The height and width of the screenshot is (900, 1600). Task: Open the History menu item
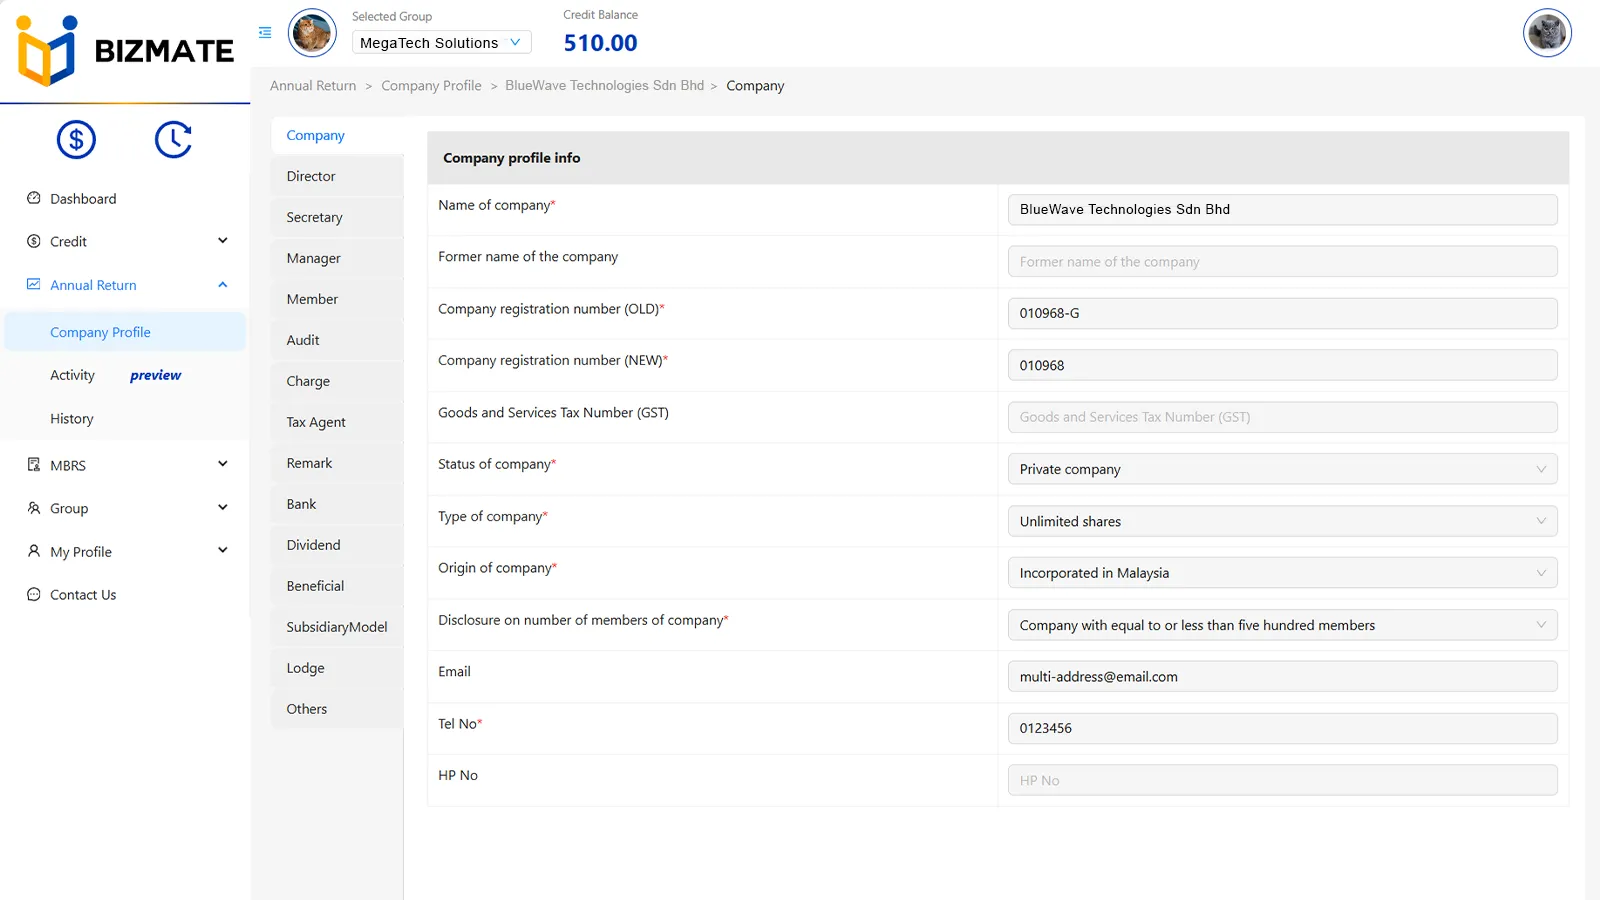click(72, 419)
